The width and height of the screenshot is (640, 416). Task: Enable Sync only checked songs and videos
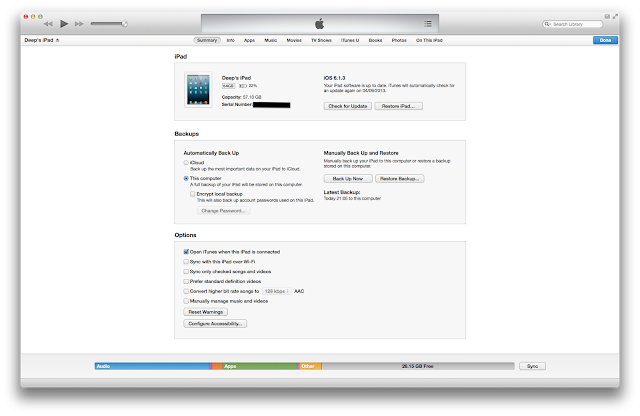186,271
